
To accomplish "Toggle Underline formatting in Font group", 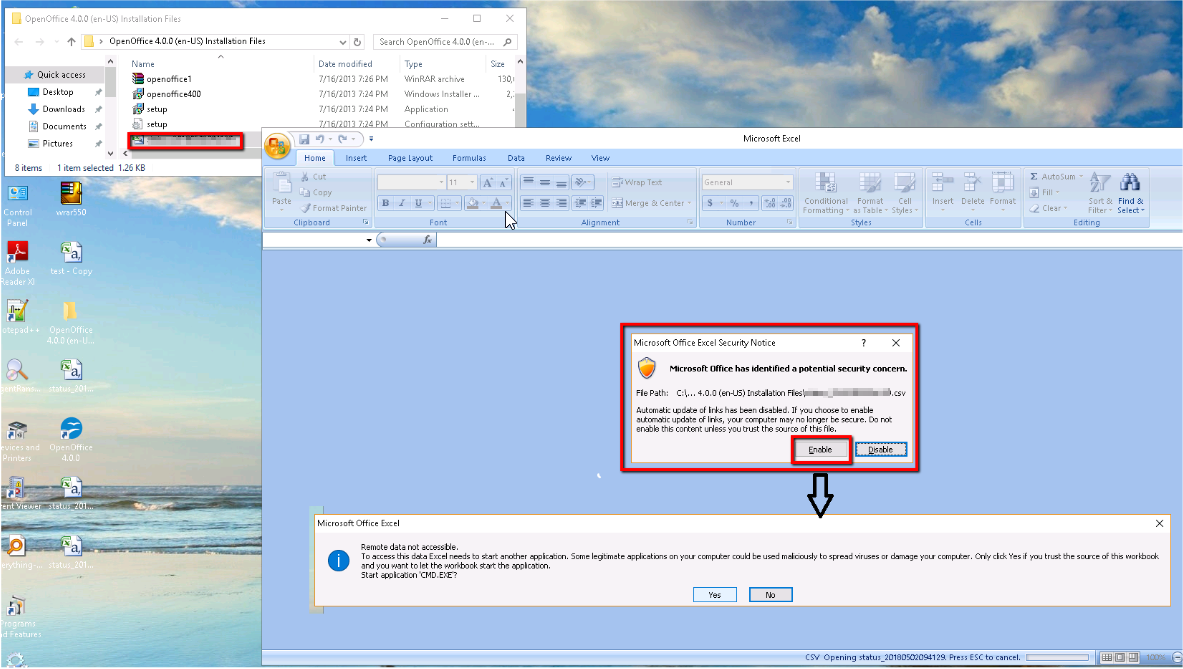I will (x=418, y=203).
